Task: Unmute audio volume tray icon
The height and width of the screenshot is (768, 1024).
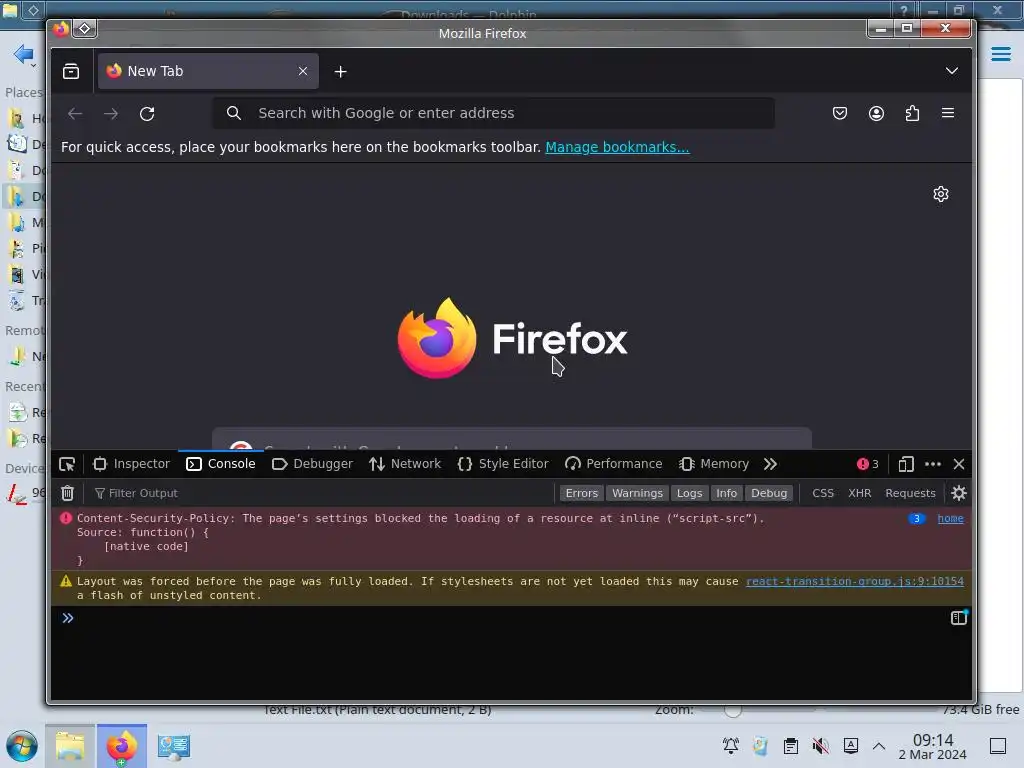Action: click(x=820, y=746)
